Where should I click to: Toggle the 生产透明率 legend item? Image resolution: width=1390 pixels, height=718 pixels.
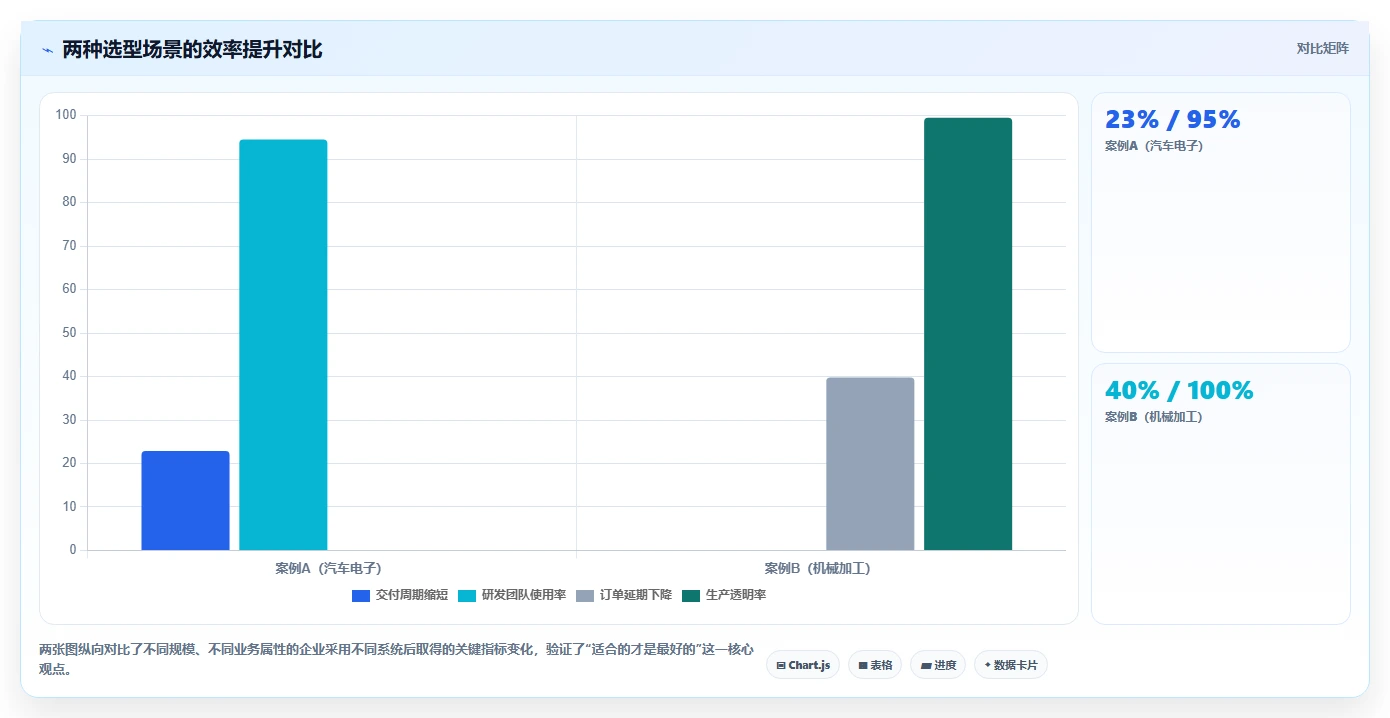click(x=724, y=595)
